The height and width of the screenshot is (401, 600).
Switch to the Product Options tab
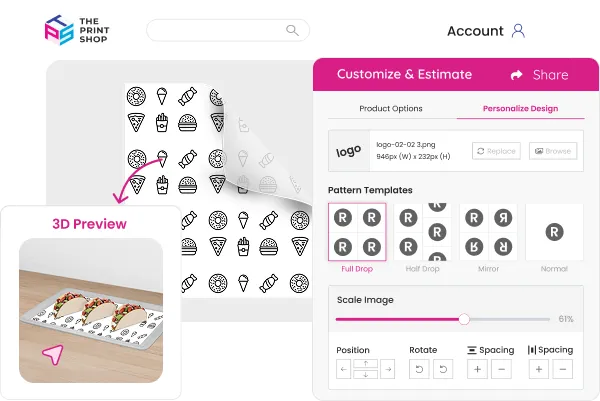click(x=391, y=109)
